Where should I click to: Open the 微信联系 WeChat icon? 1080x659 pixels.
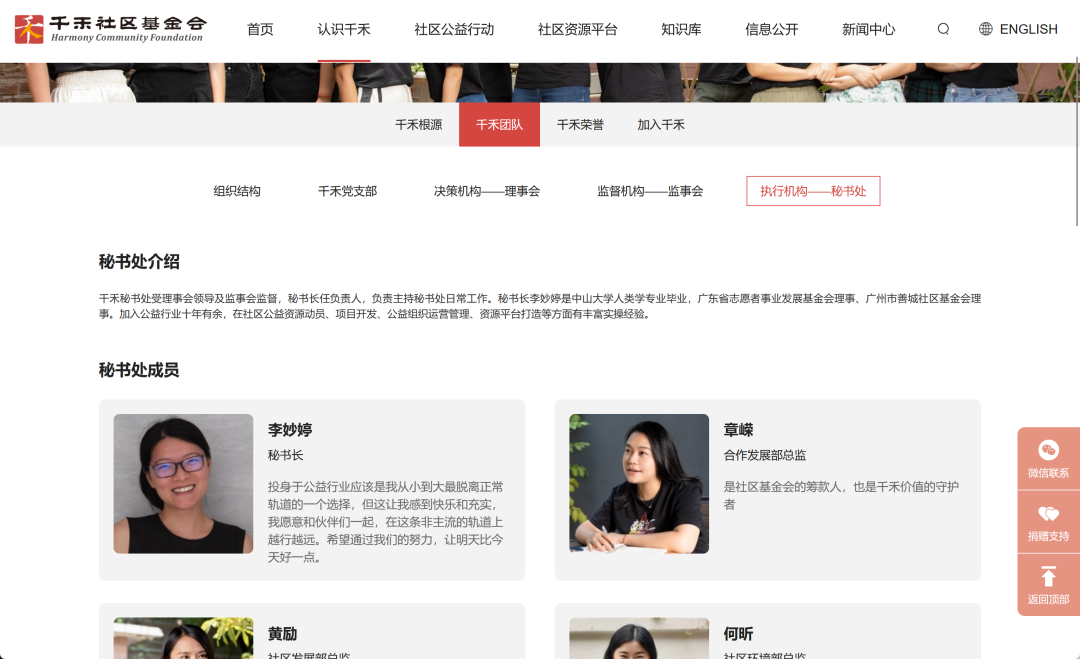[1048, 451]
